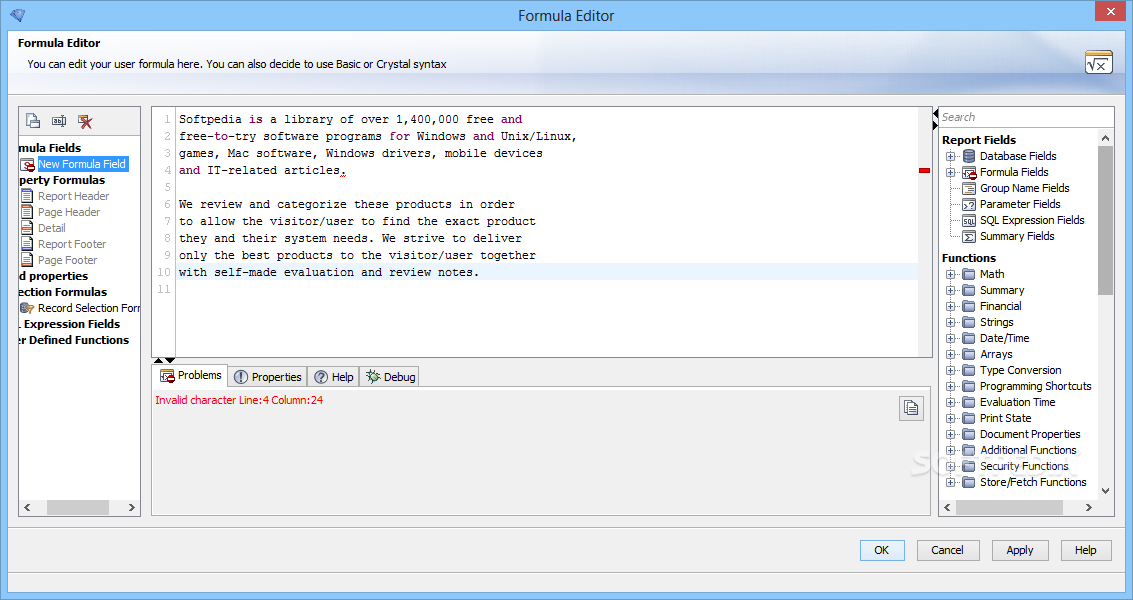The width and height of the screenshot is (1133, 600).
Task: Click the Summary Fields sigma icon
Action: (969, 236)
